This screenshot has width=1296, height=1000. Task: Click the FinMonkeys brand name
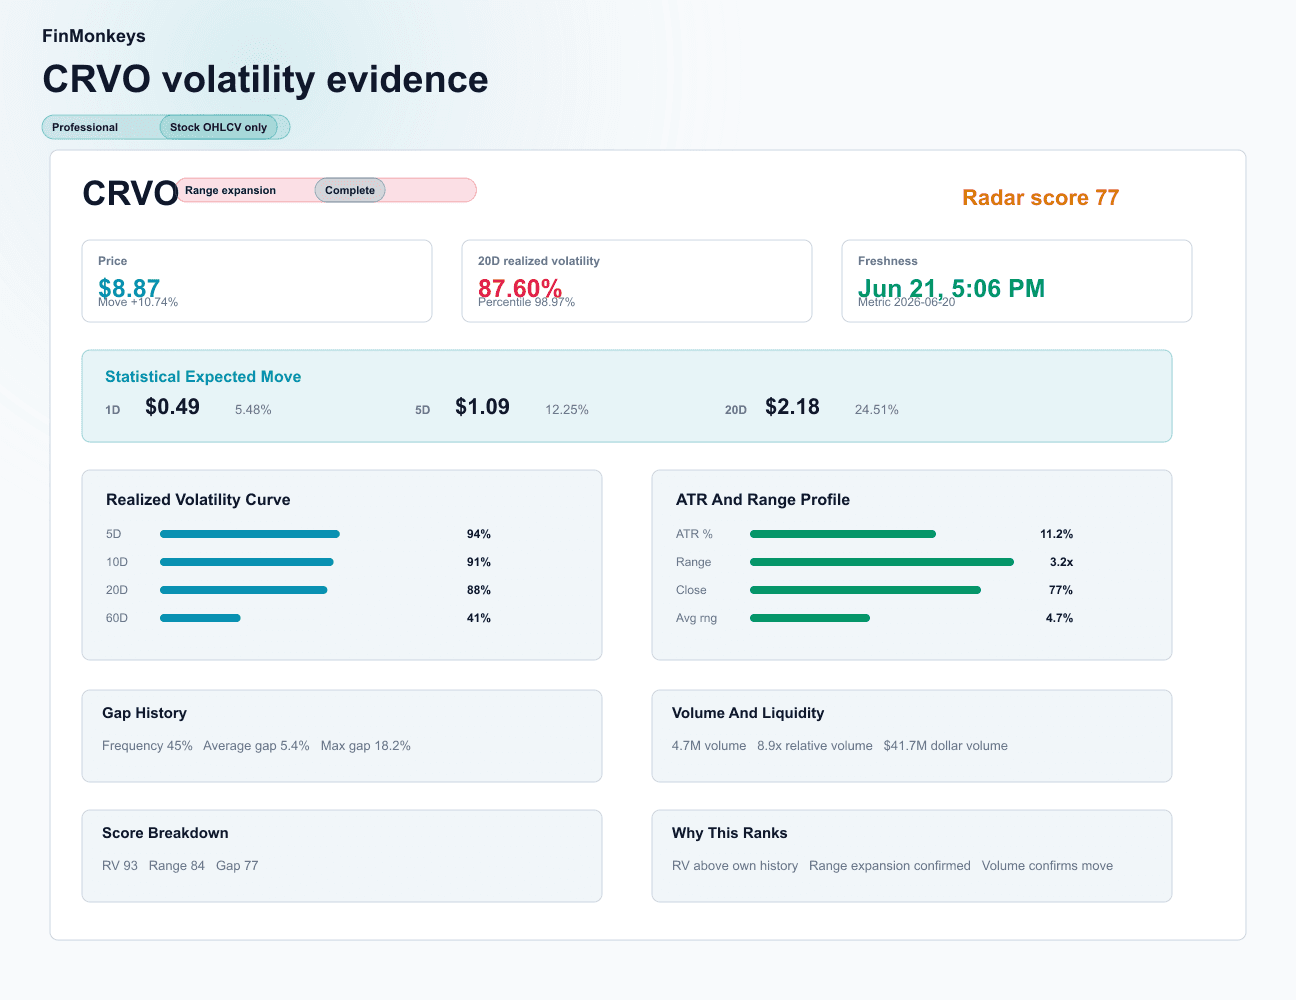point(94,36)
